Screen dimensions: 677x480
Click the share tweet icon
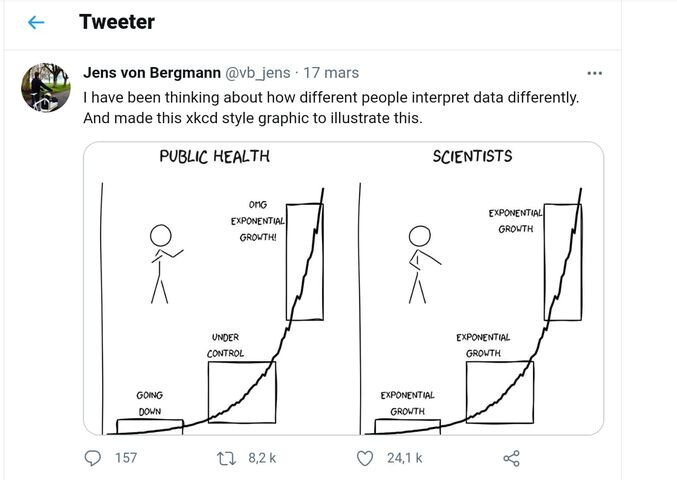[511, 458]
